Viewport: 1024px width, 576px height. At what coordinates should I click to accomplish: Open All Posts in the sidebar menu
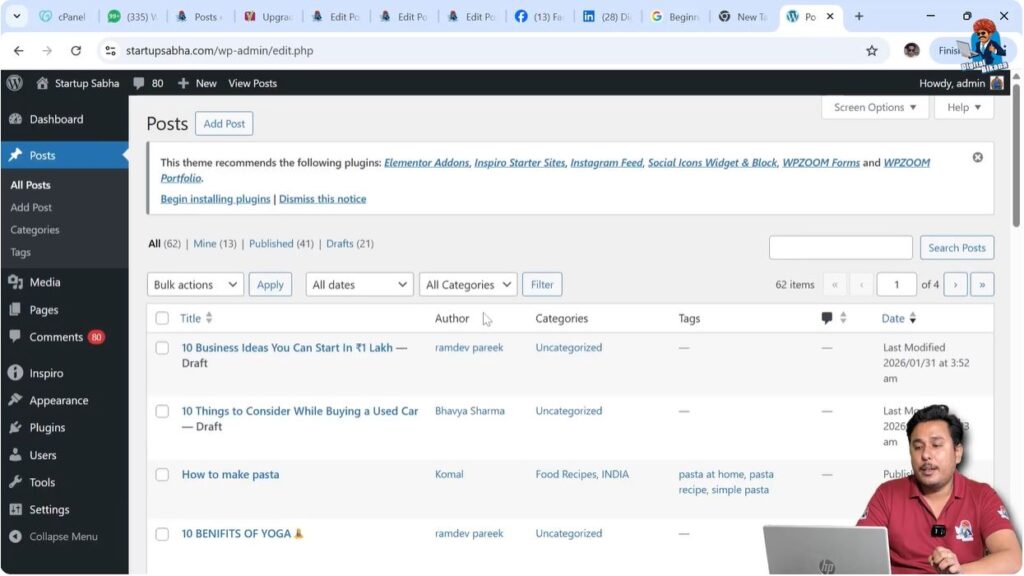click(31, 184)
